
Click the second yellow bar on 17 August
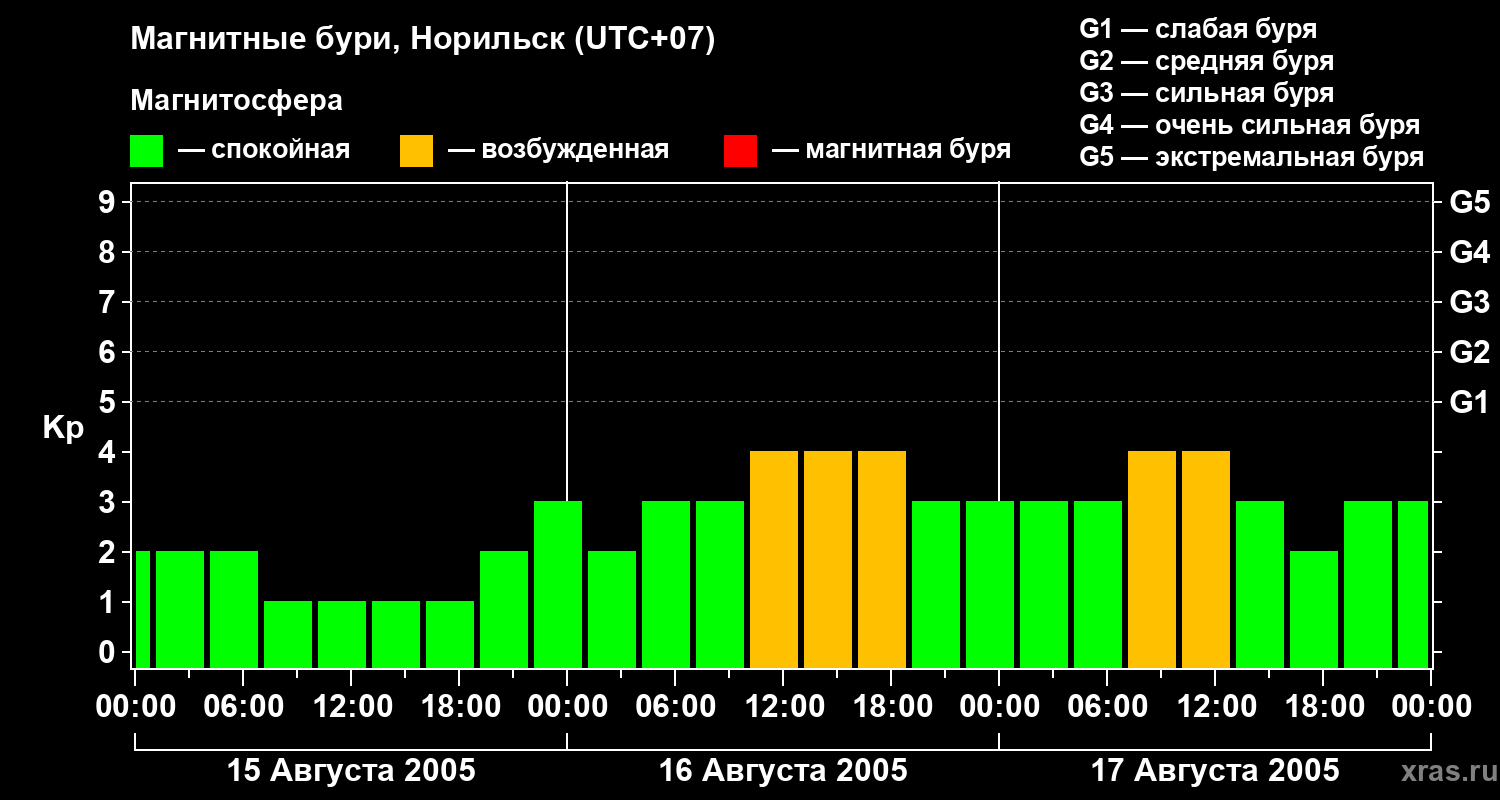[1206, 559]
